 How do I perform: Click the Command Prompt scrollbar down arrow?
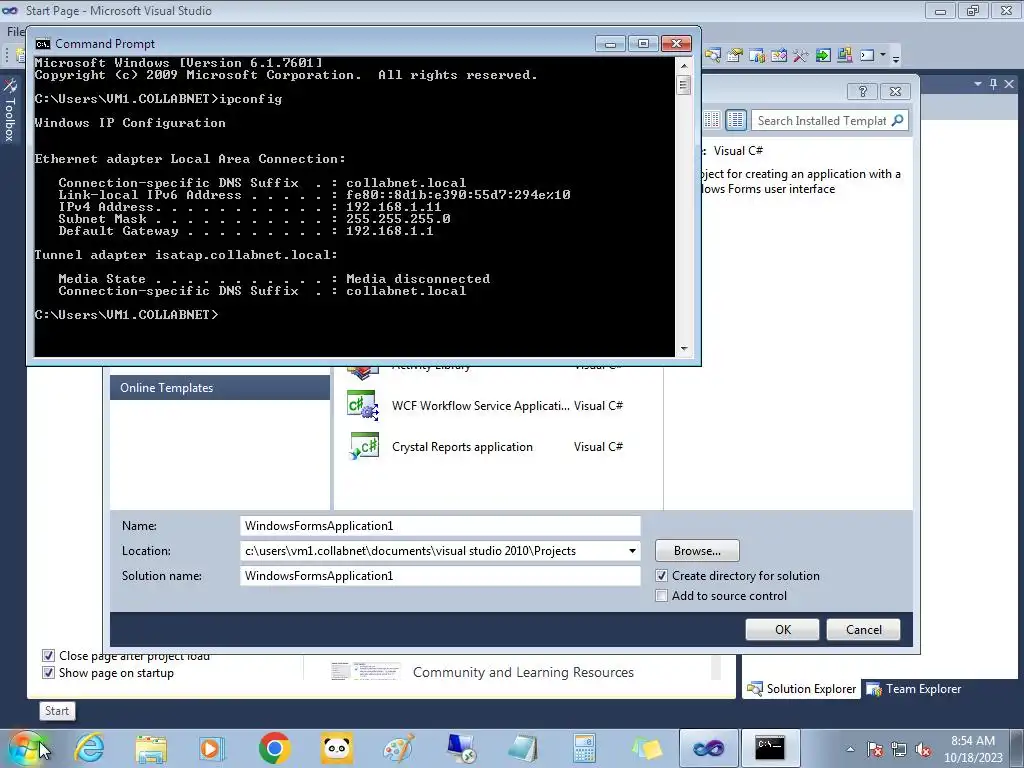[684, 349]
